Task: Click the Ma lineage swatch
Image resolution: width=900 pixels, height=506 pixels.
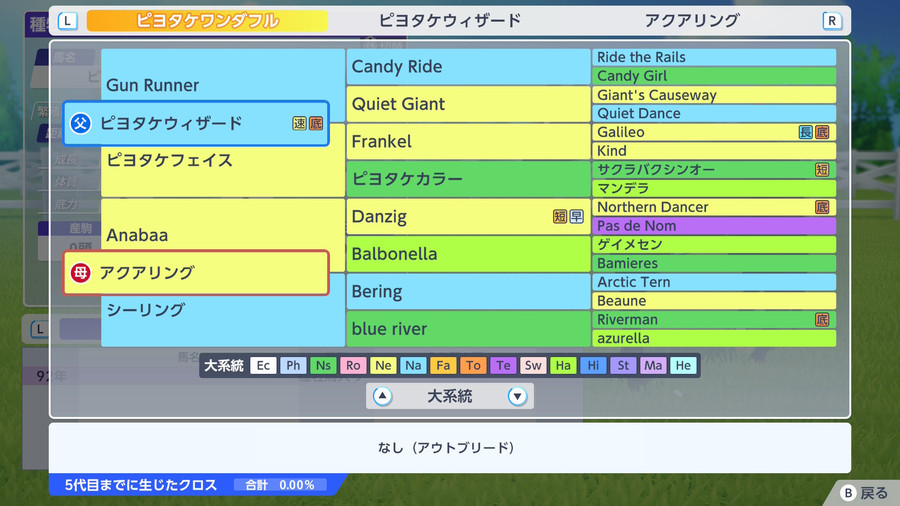Action: click(x=653, y=365)
